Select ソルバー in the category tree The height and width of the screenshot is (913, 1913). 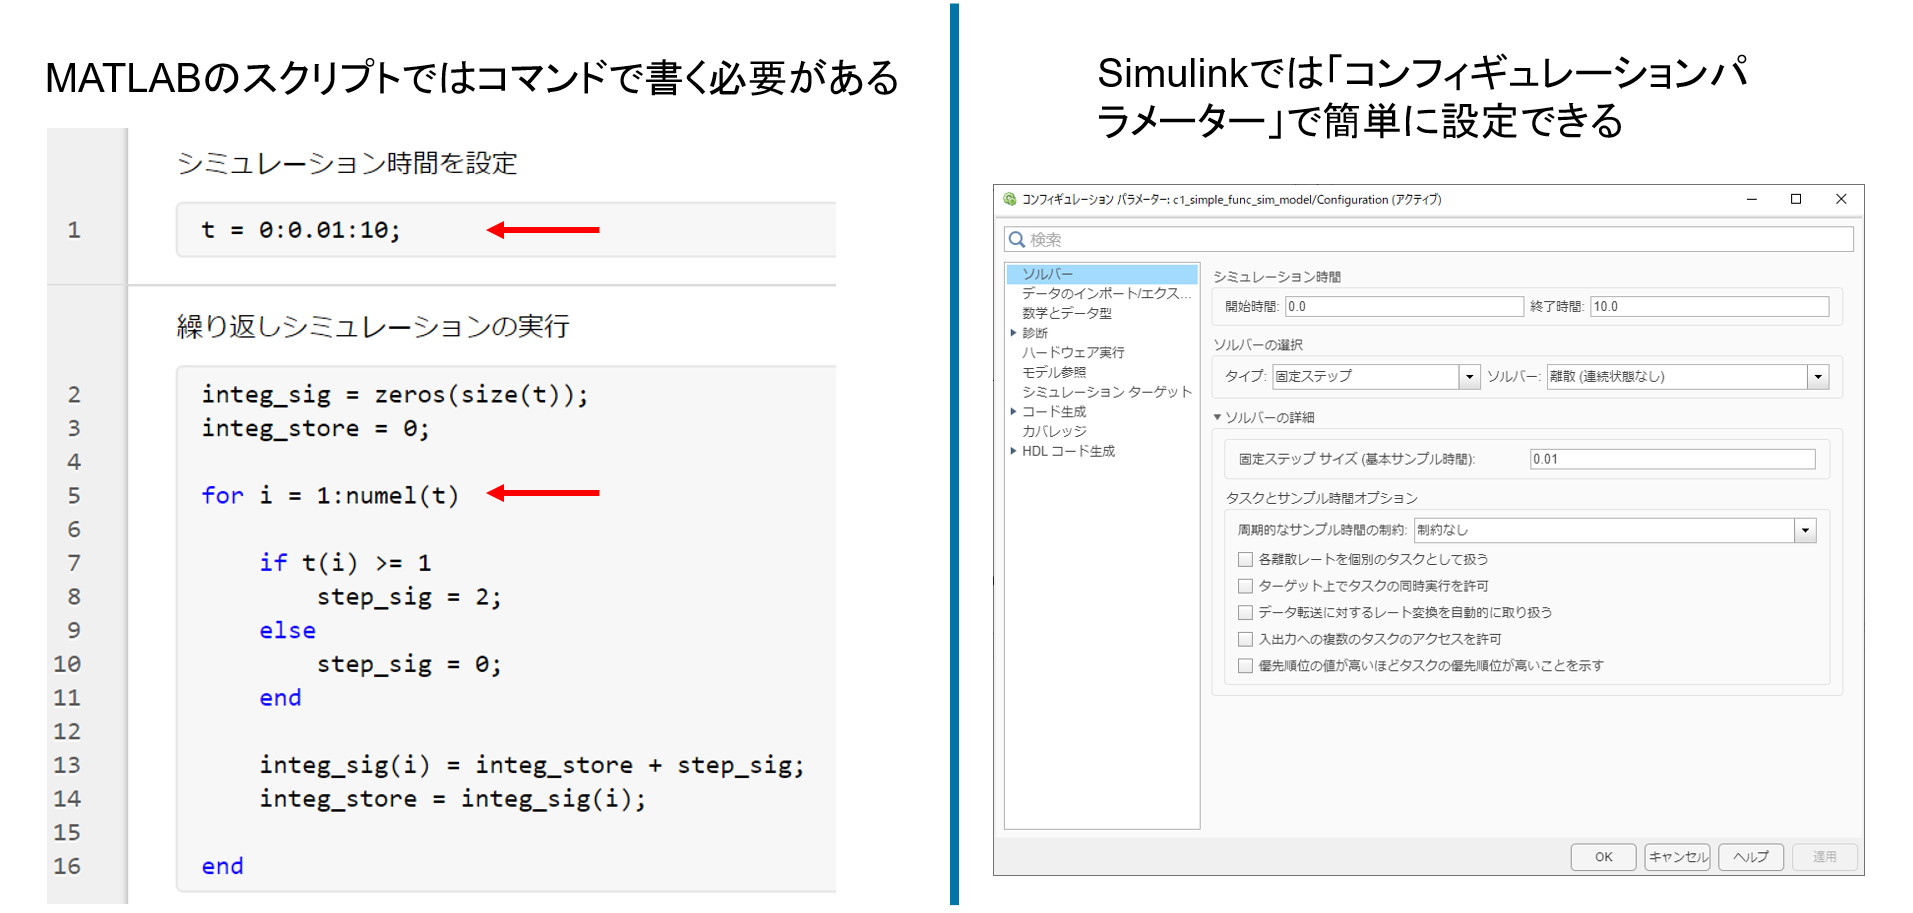tap(1102, 274)
